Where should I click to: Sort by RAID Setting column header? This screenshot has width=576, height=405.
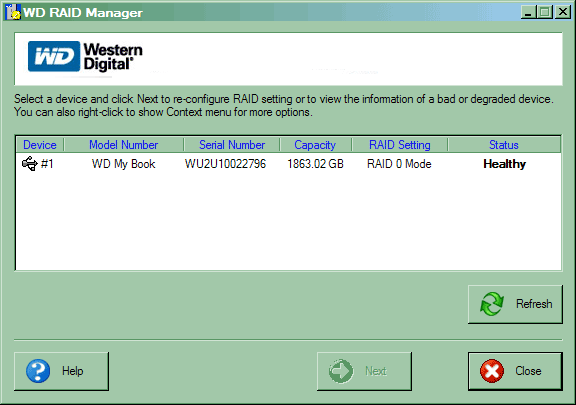tap(400, 145)
